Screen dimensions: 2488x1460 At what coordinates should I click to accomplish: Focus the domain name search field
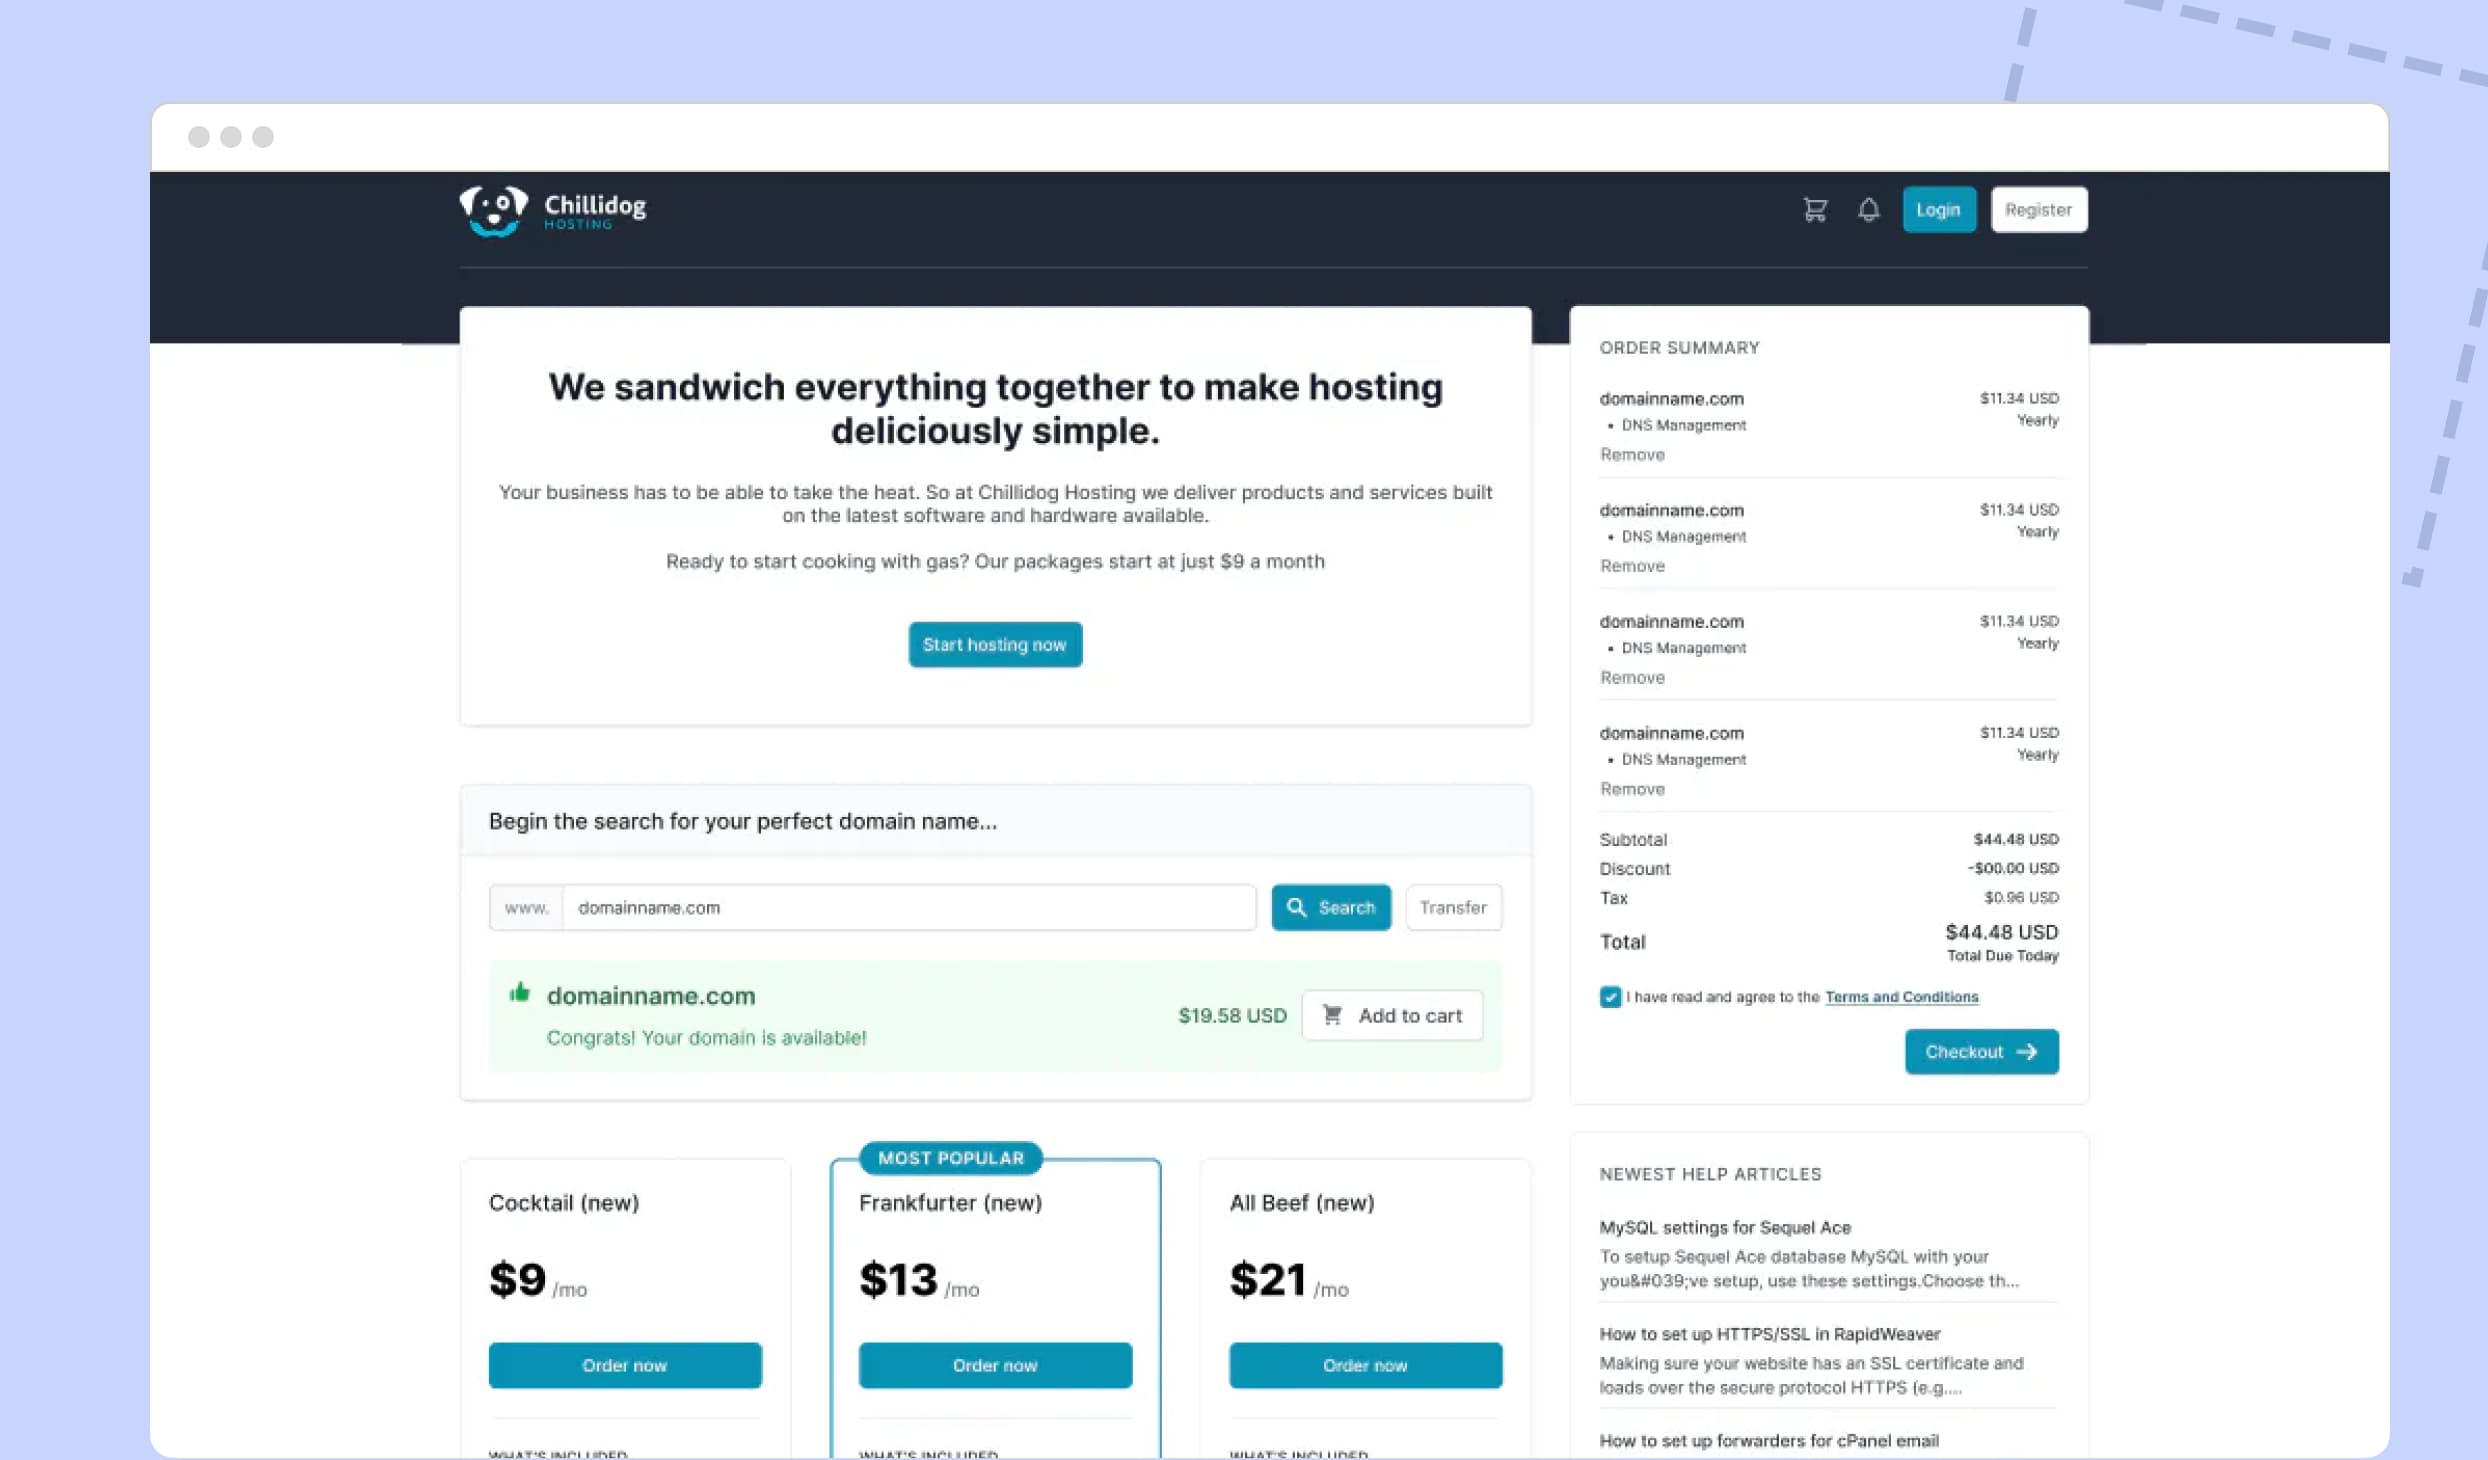point(909,907)
